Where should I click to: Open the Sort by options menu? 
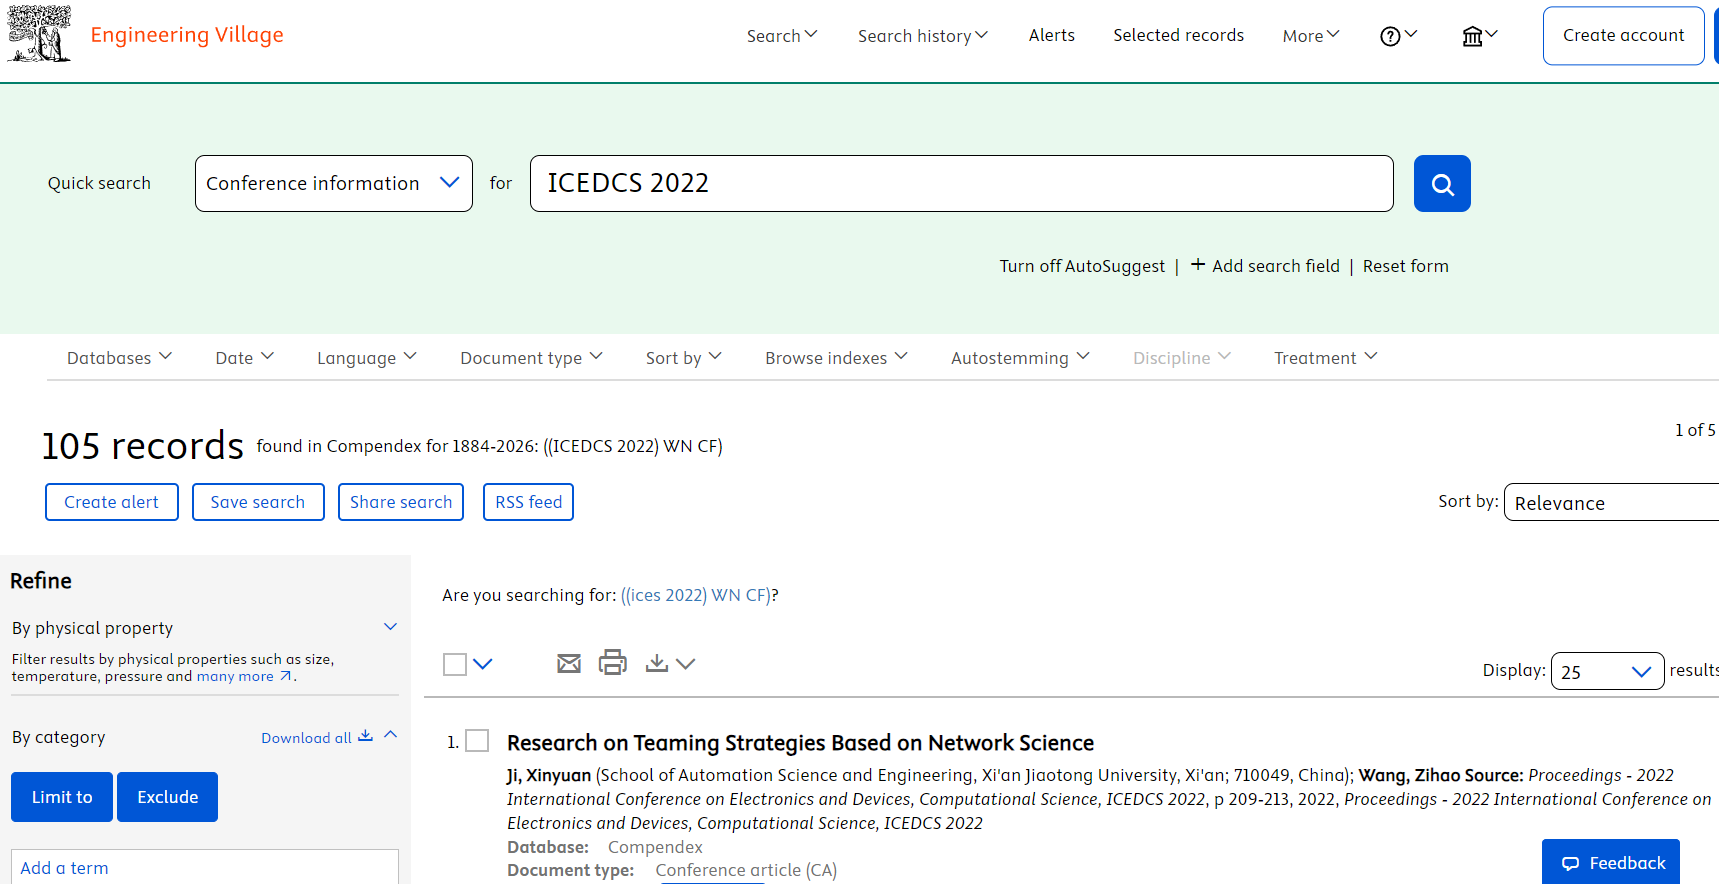click(x=683, y=358)
